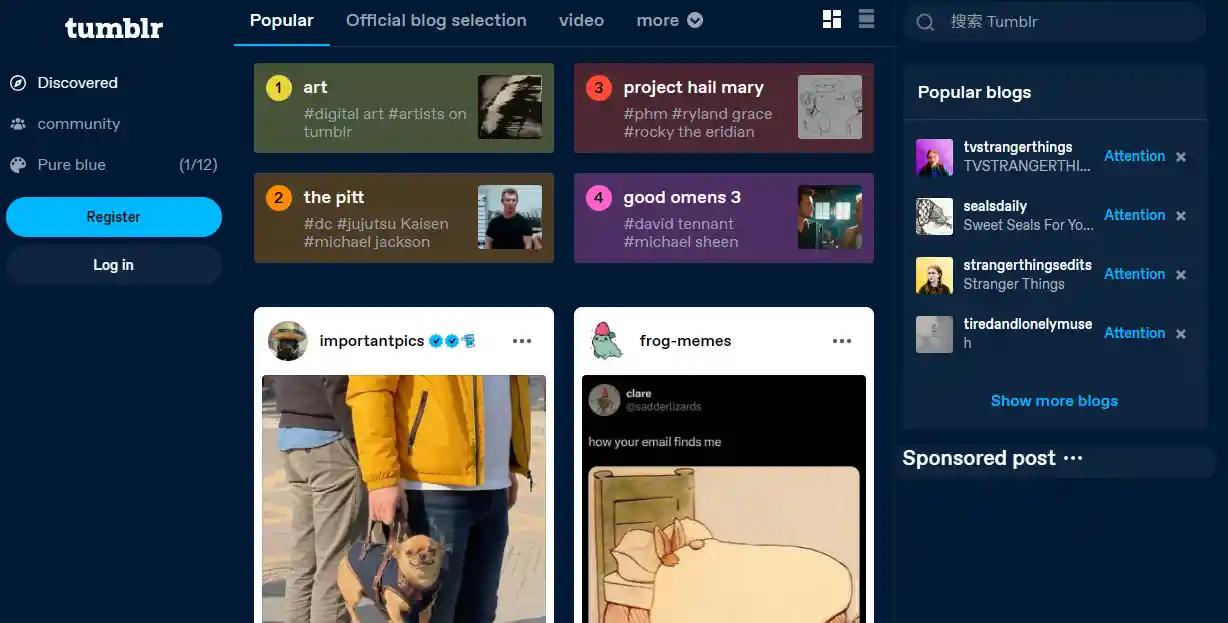The width and height of the screenshot is (1228, 623).
Task: Open frog-memes post options menu
Action: pos(842,341)
